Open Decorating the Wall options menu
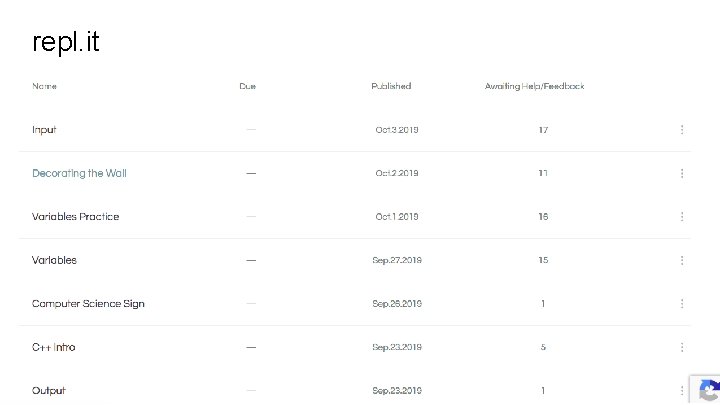This screenshot has width=720, height=405. (x=682, y=173)
